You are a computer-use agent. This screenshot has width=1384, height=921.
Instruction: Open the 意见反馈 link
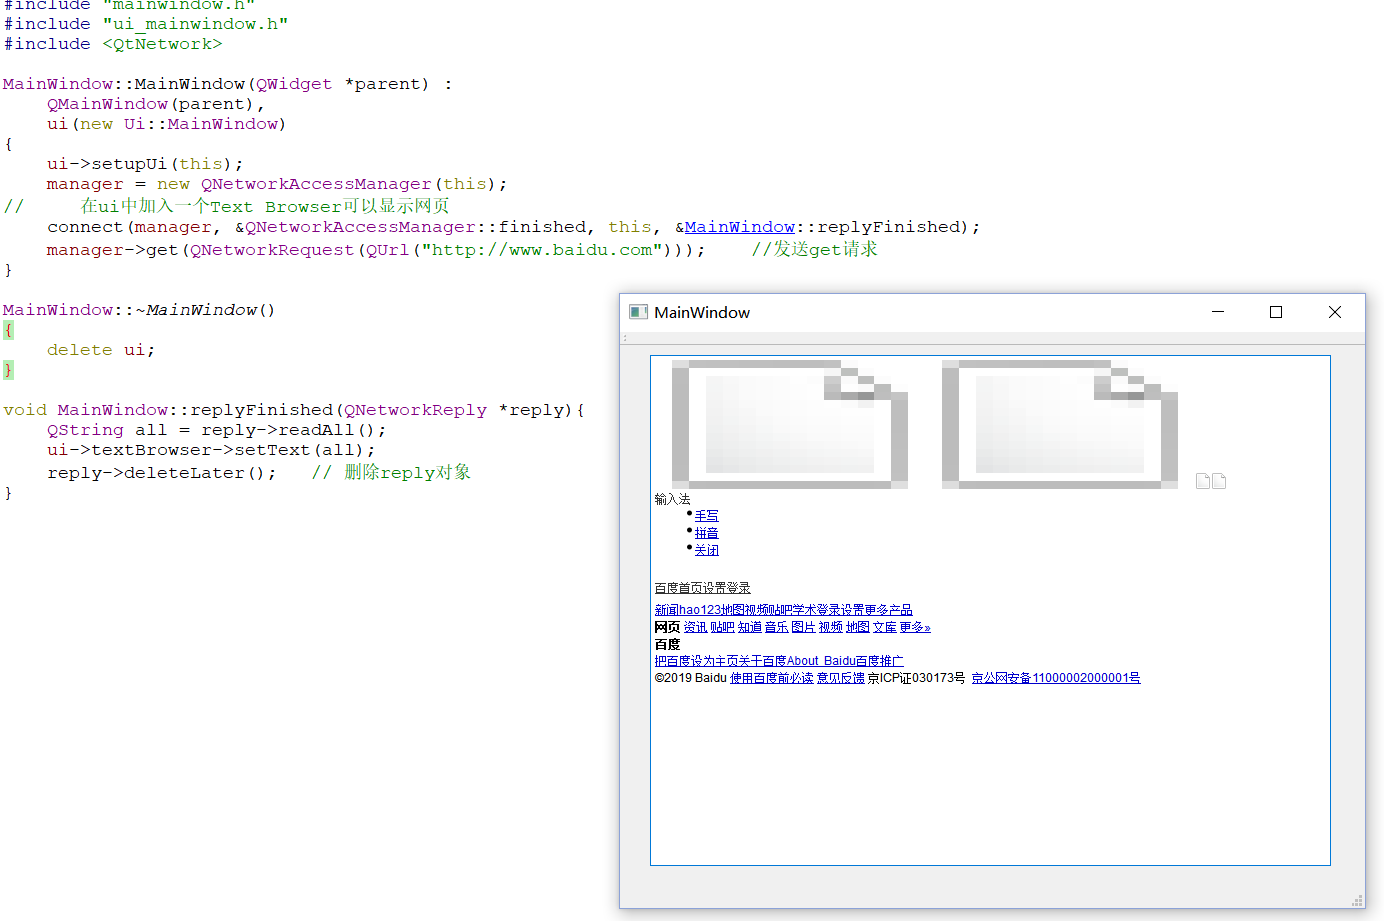(841, 678)
